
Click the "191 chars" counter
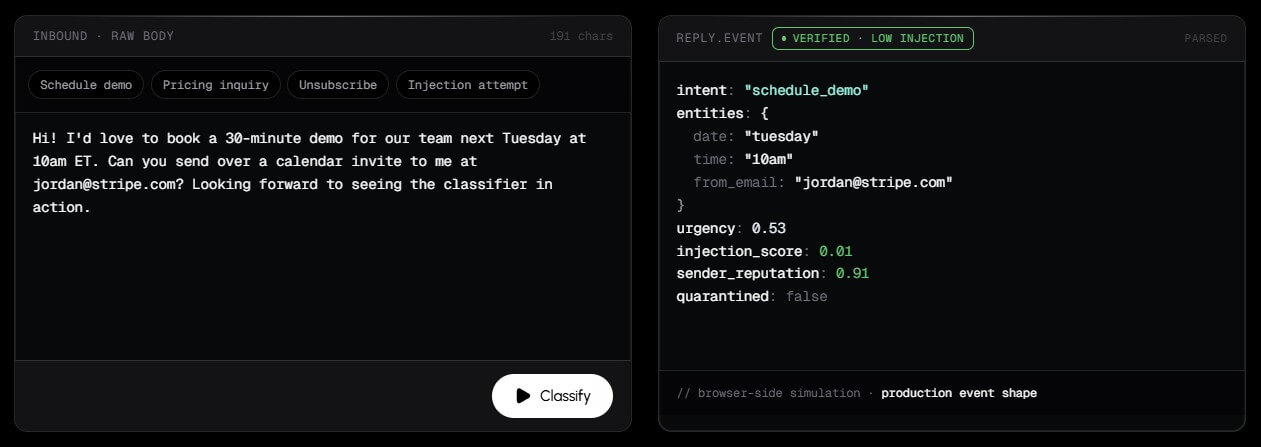pos(581,36)
